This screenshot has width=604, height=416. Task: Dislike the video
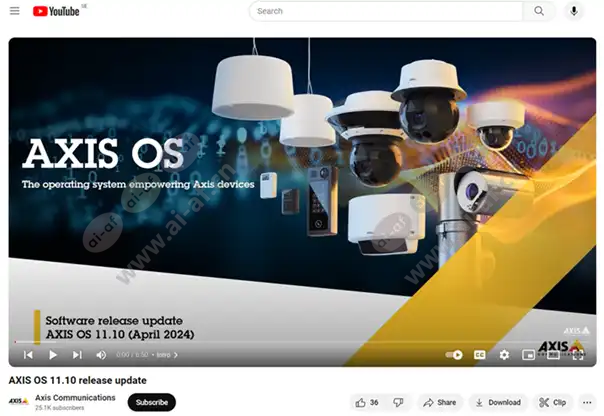pos(398,403)
